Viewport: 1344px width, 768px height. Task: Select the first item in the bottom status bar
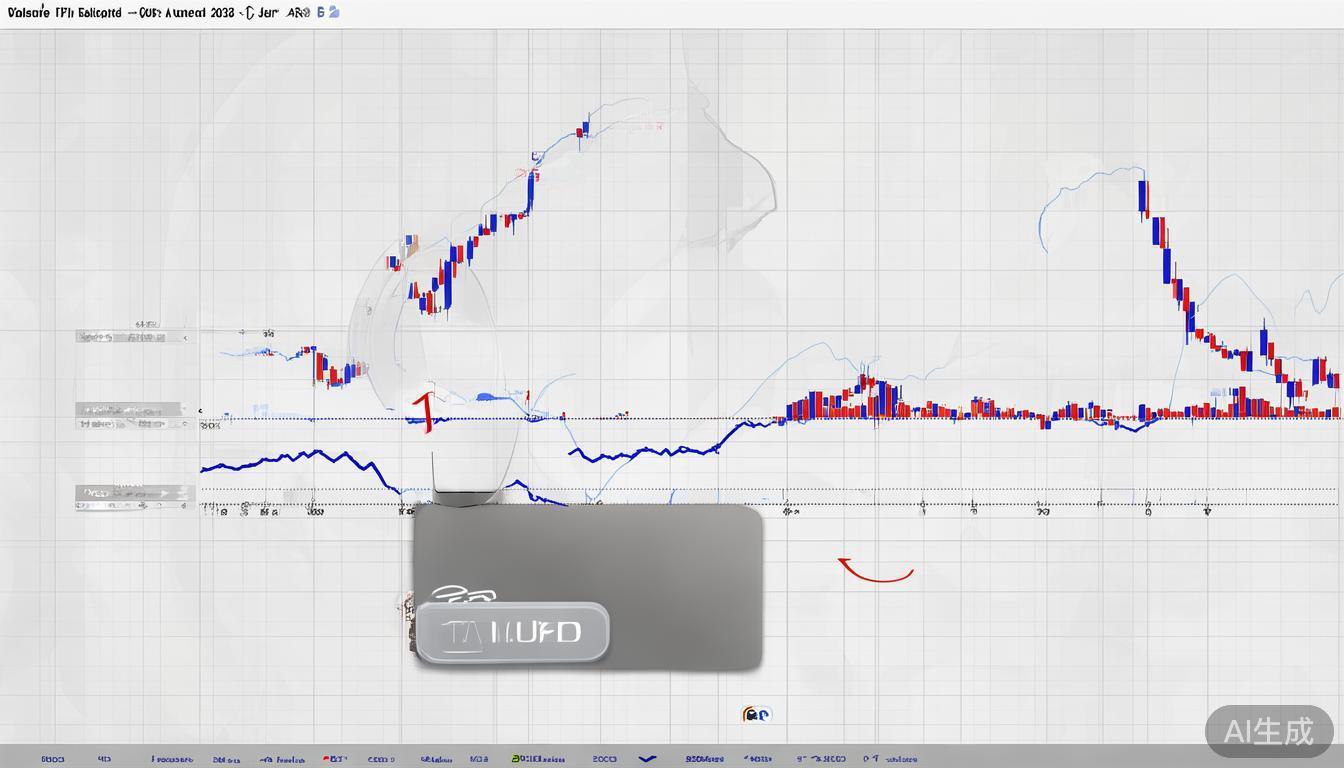(52, 759)
